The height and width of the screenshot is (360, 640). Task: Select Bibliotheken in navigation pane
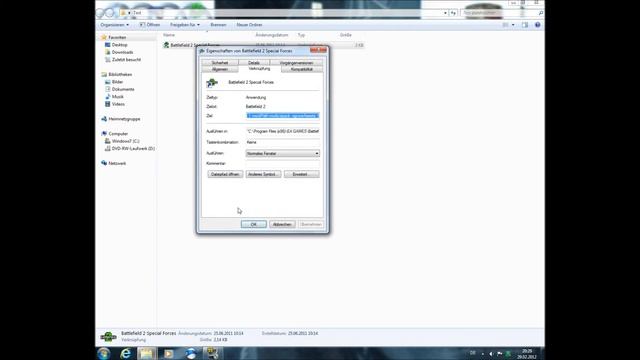click(x=120, y=74)
